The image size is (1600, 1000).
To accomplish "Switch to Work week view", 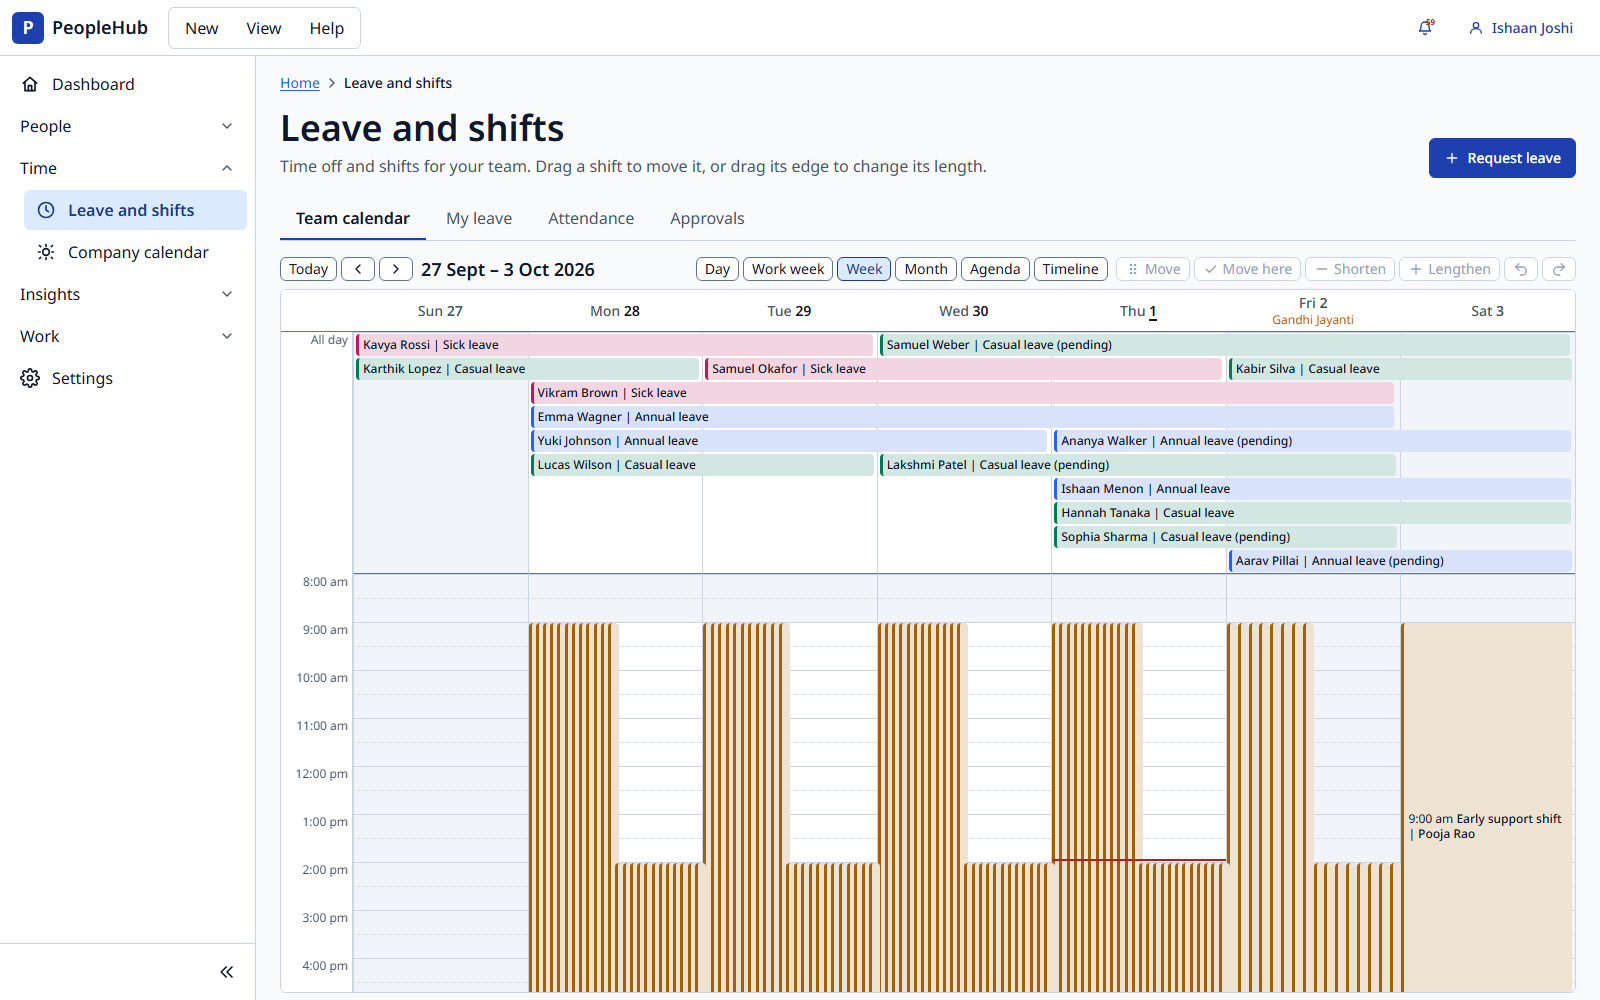I will tap(788, 269).
